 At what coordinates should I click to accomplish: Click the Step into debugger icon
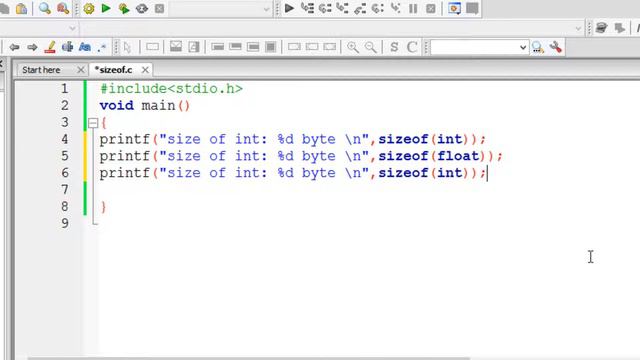(x=342, y=8)
